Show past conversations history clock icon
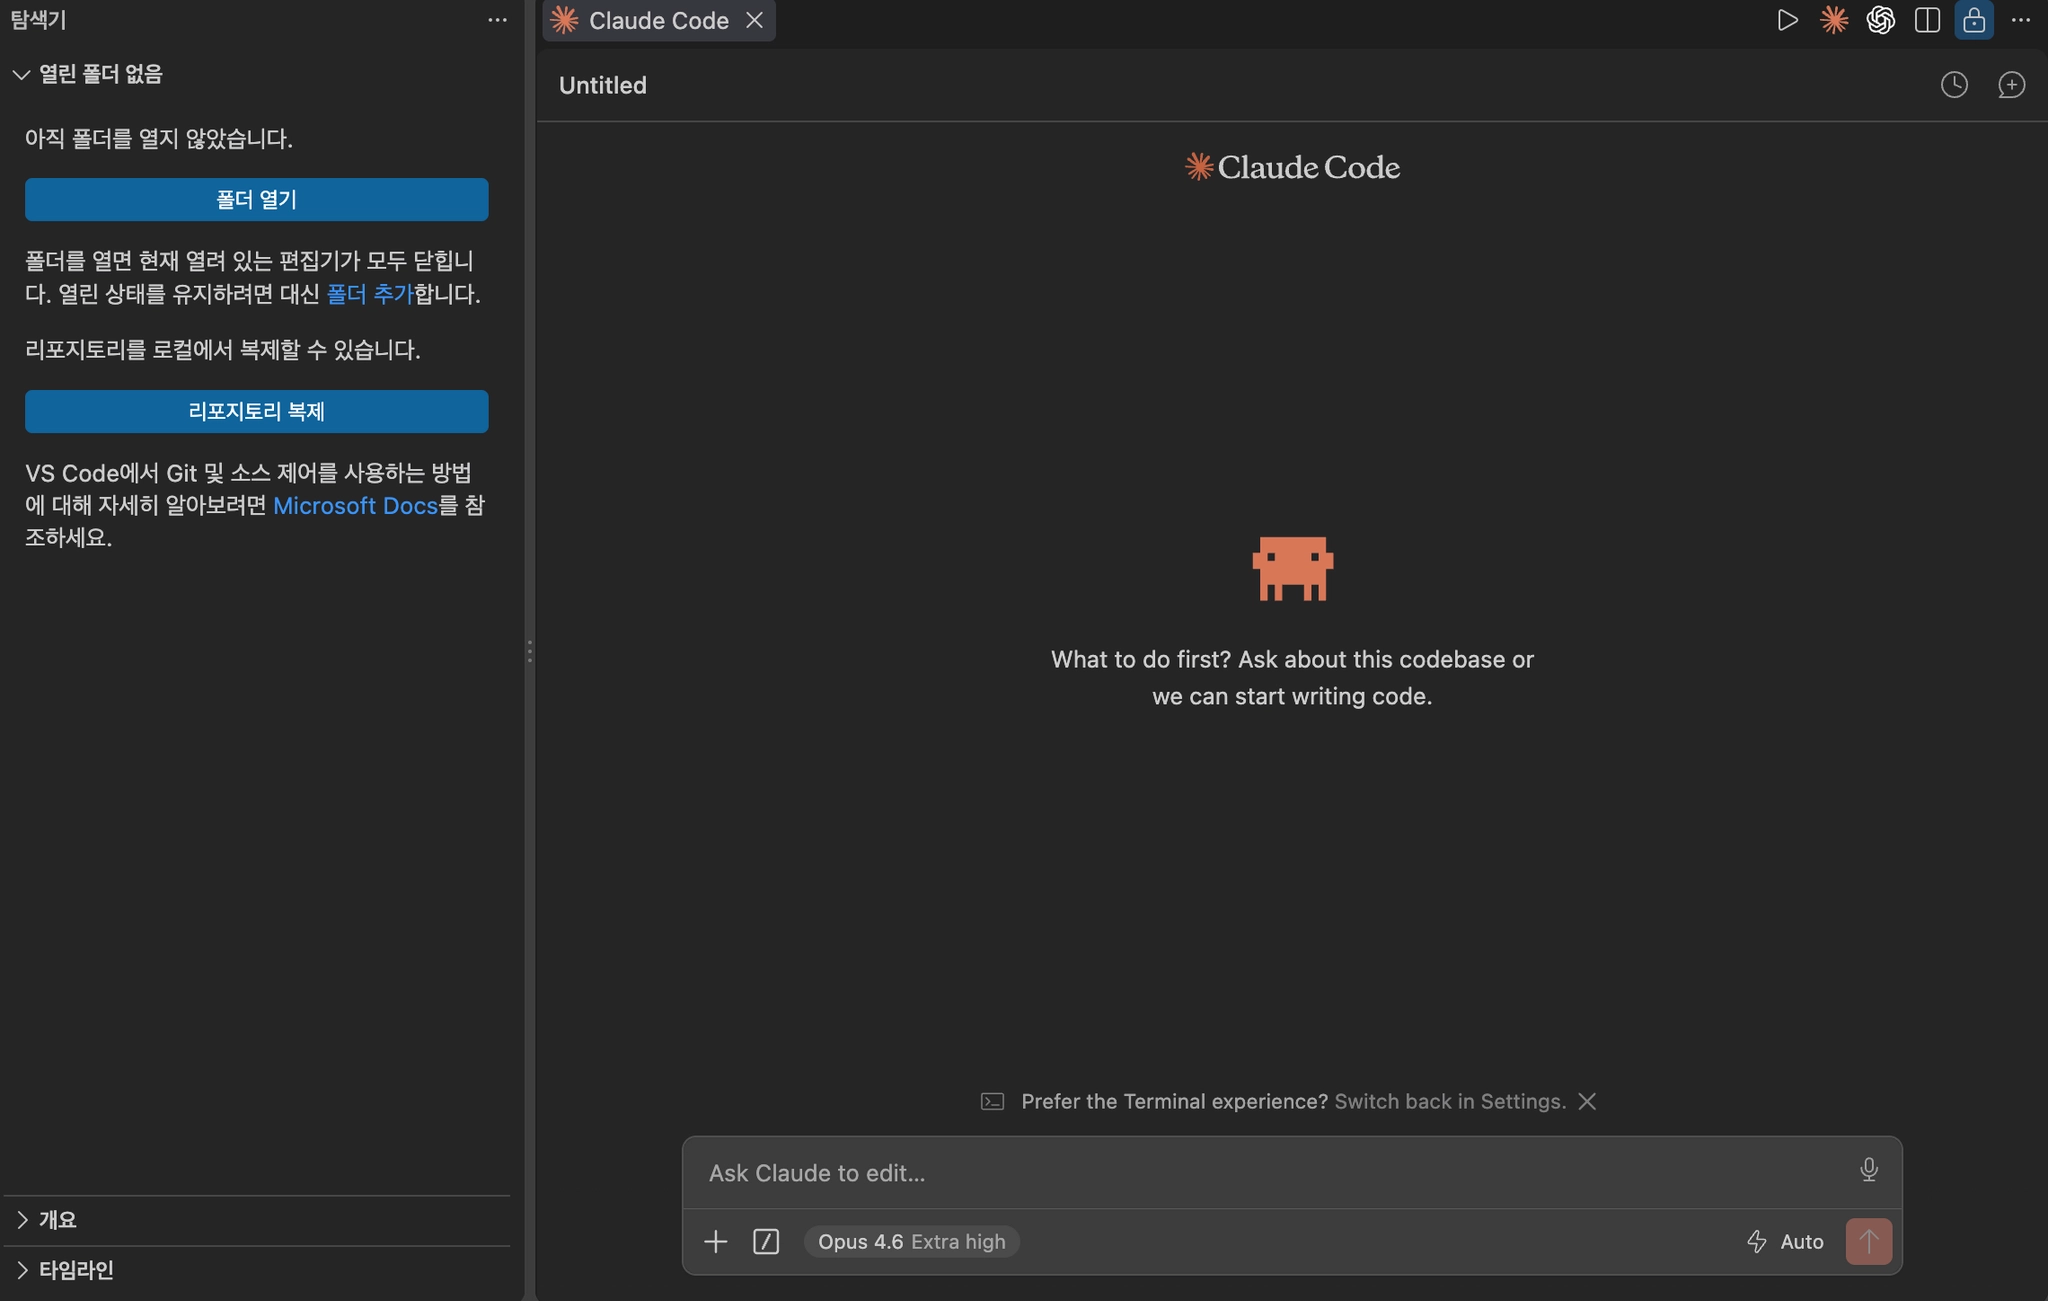This screenshot has width=2048, height=1301. 1954,85
